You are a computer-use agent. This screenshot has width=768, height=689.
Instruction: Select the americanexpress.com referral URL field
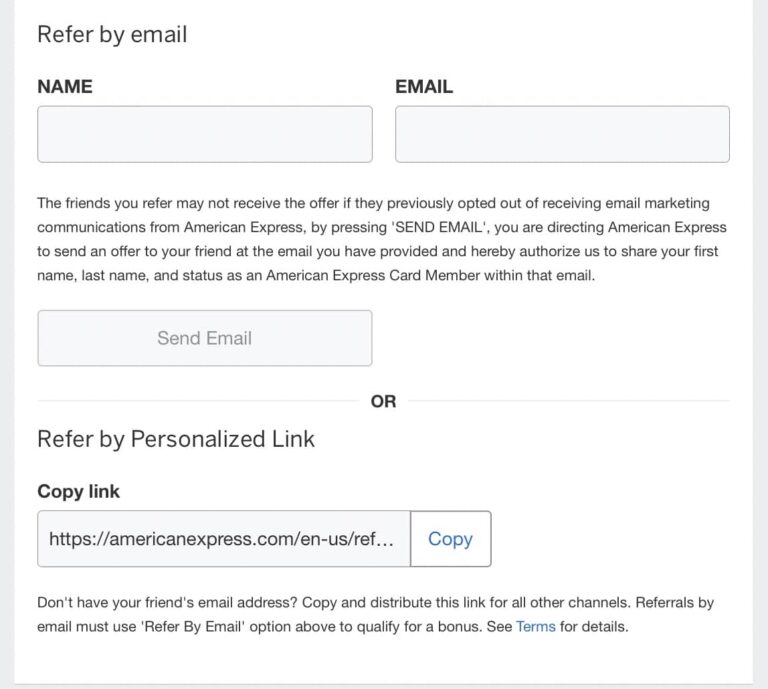pyautogui.click(x=224, y=539)
